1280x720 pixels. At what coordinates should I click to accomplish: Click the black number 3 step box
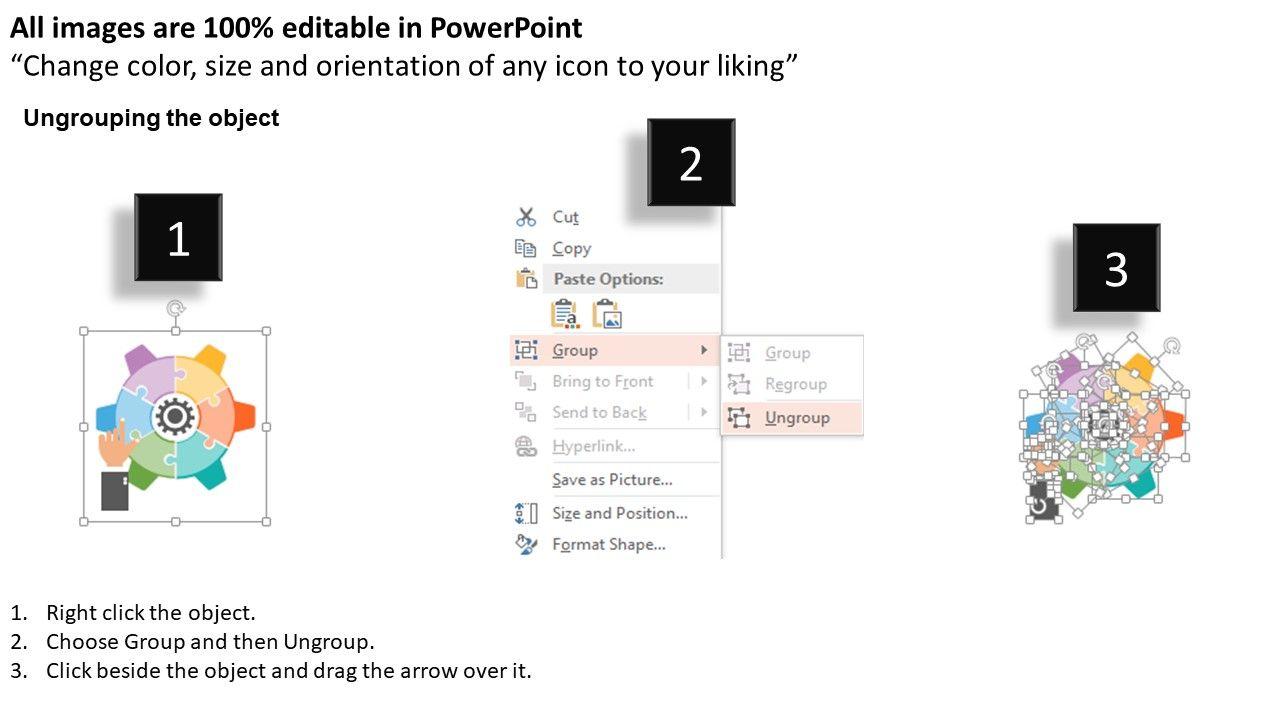pos(1116,267)
